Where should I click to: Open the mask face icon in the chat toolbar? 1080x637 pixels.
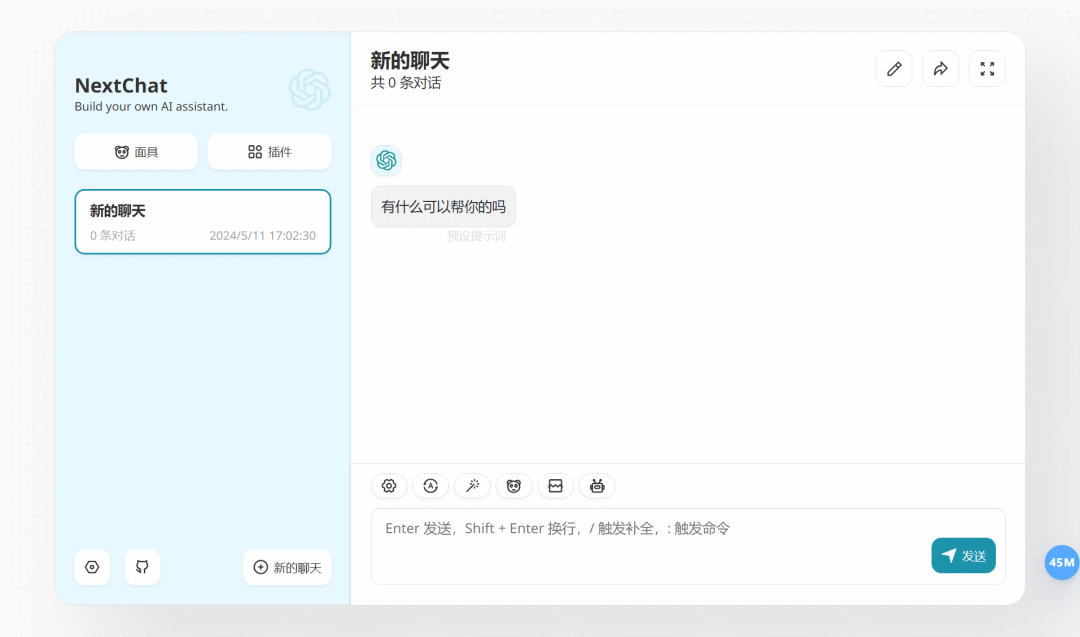pyautogui.click(x=514, y=486)
